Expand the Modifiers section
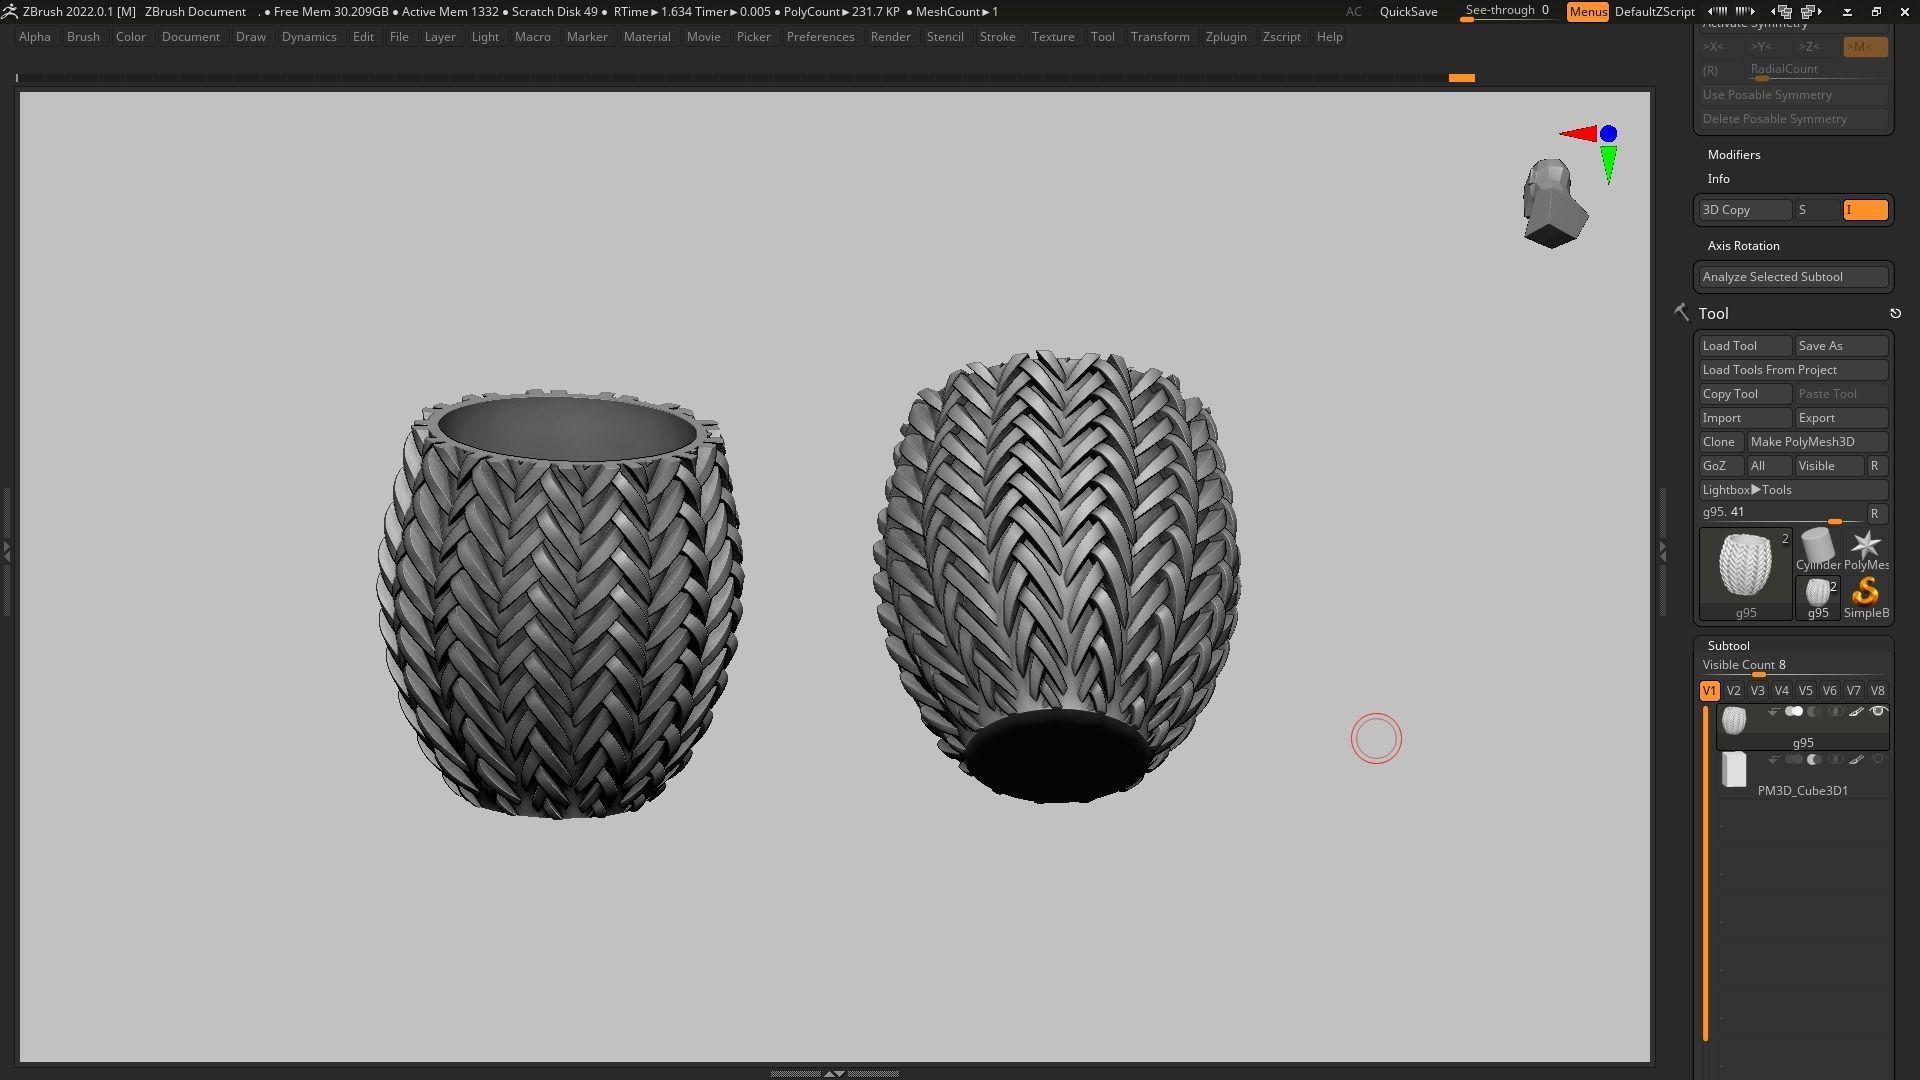The width and height of the screenshot is (1920, 1080). pos(1733,155)
